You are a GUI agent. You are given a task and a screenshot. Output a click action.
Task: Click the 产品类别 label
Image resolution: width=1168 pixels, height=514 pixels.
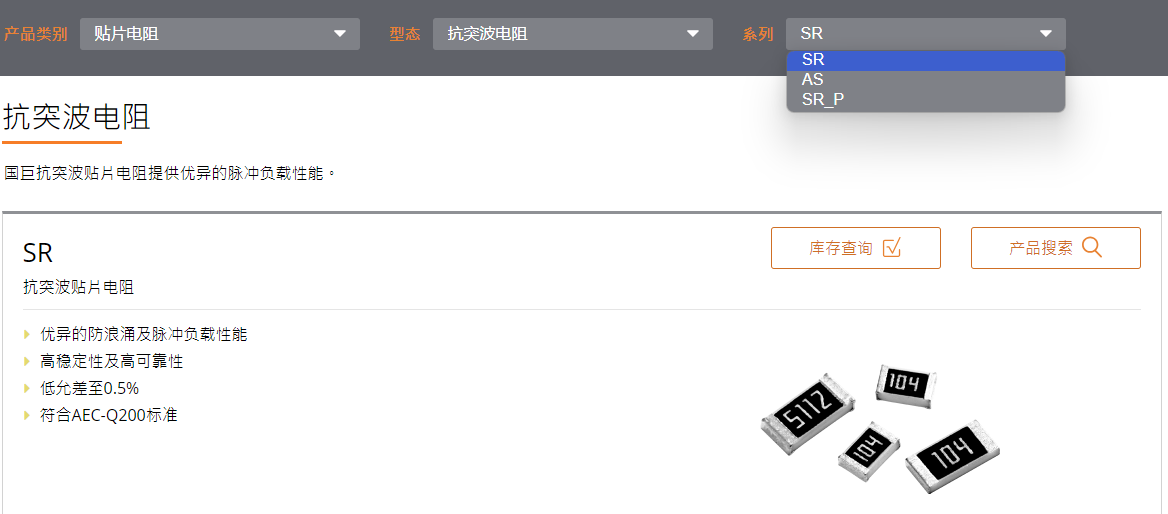(35, 34)
